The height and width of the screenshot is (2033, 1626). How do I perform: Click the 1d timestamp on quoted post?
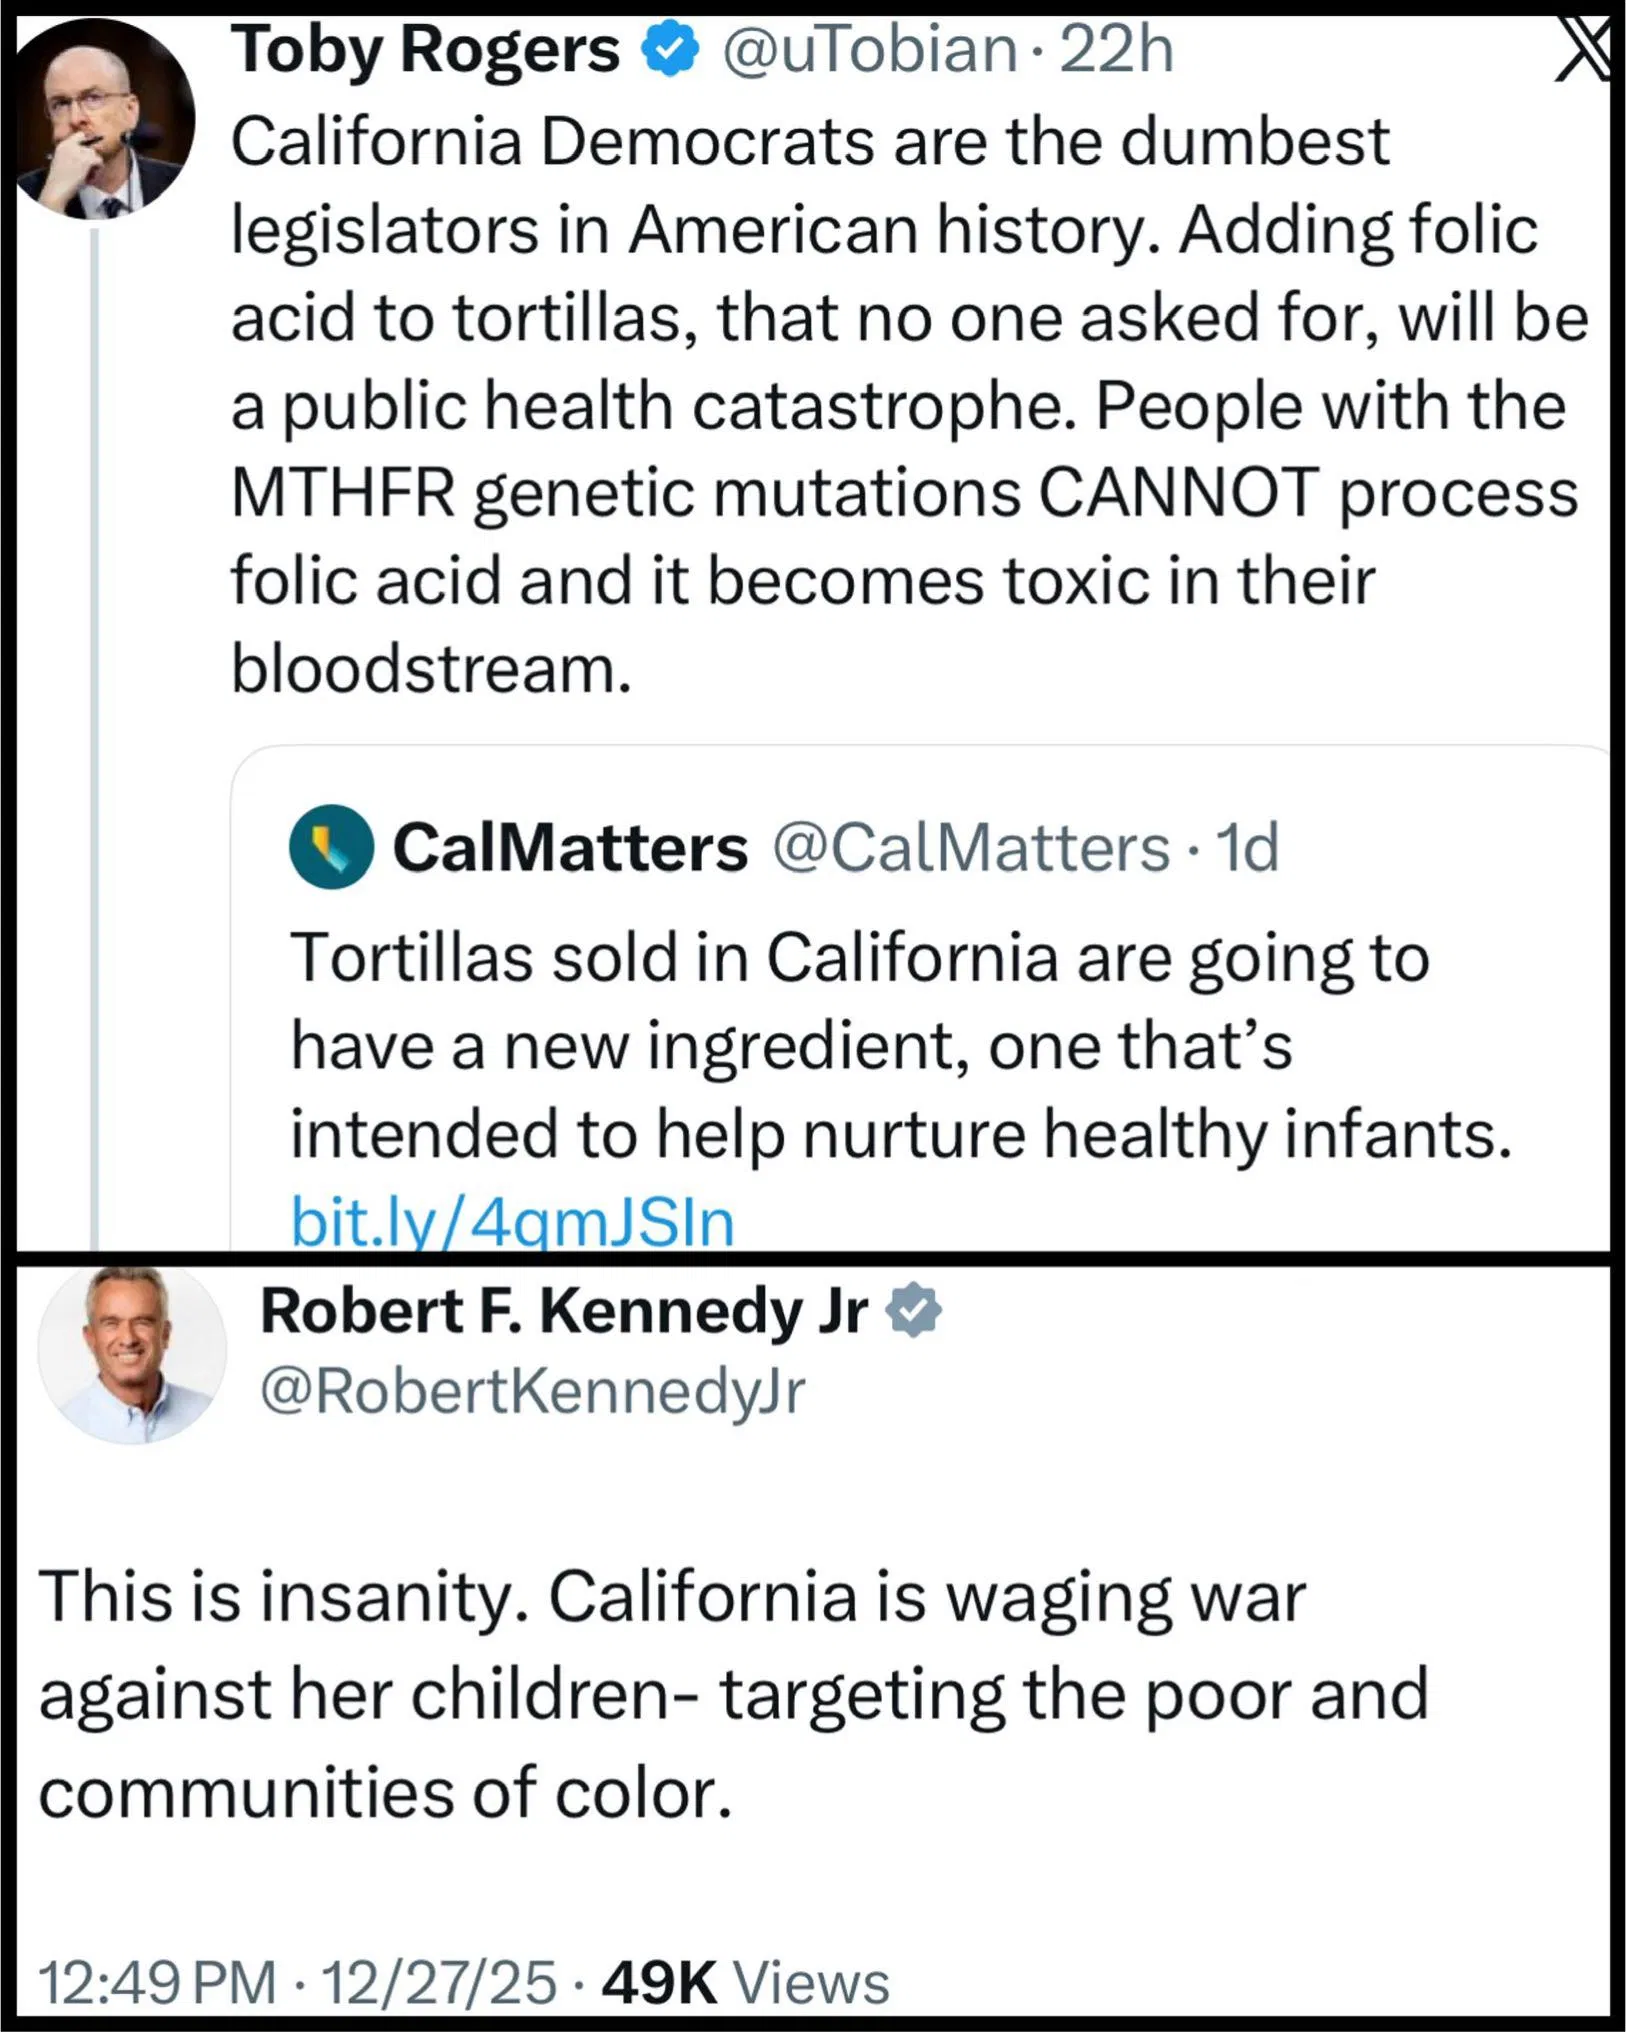click(x=1246, y=848)
